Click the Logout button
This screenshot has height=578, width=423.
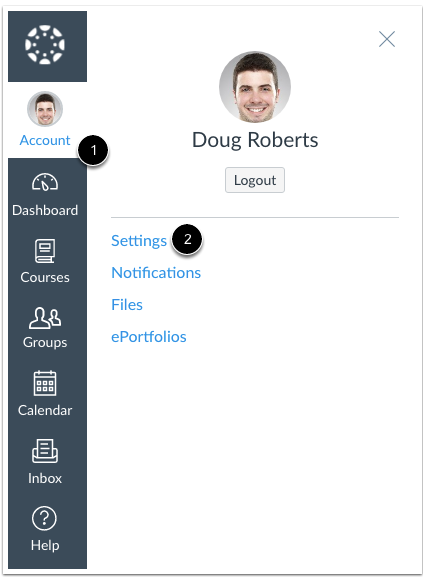coord(255,180)
